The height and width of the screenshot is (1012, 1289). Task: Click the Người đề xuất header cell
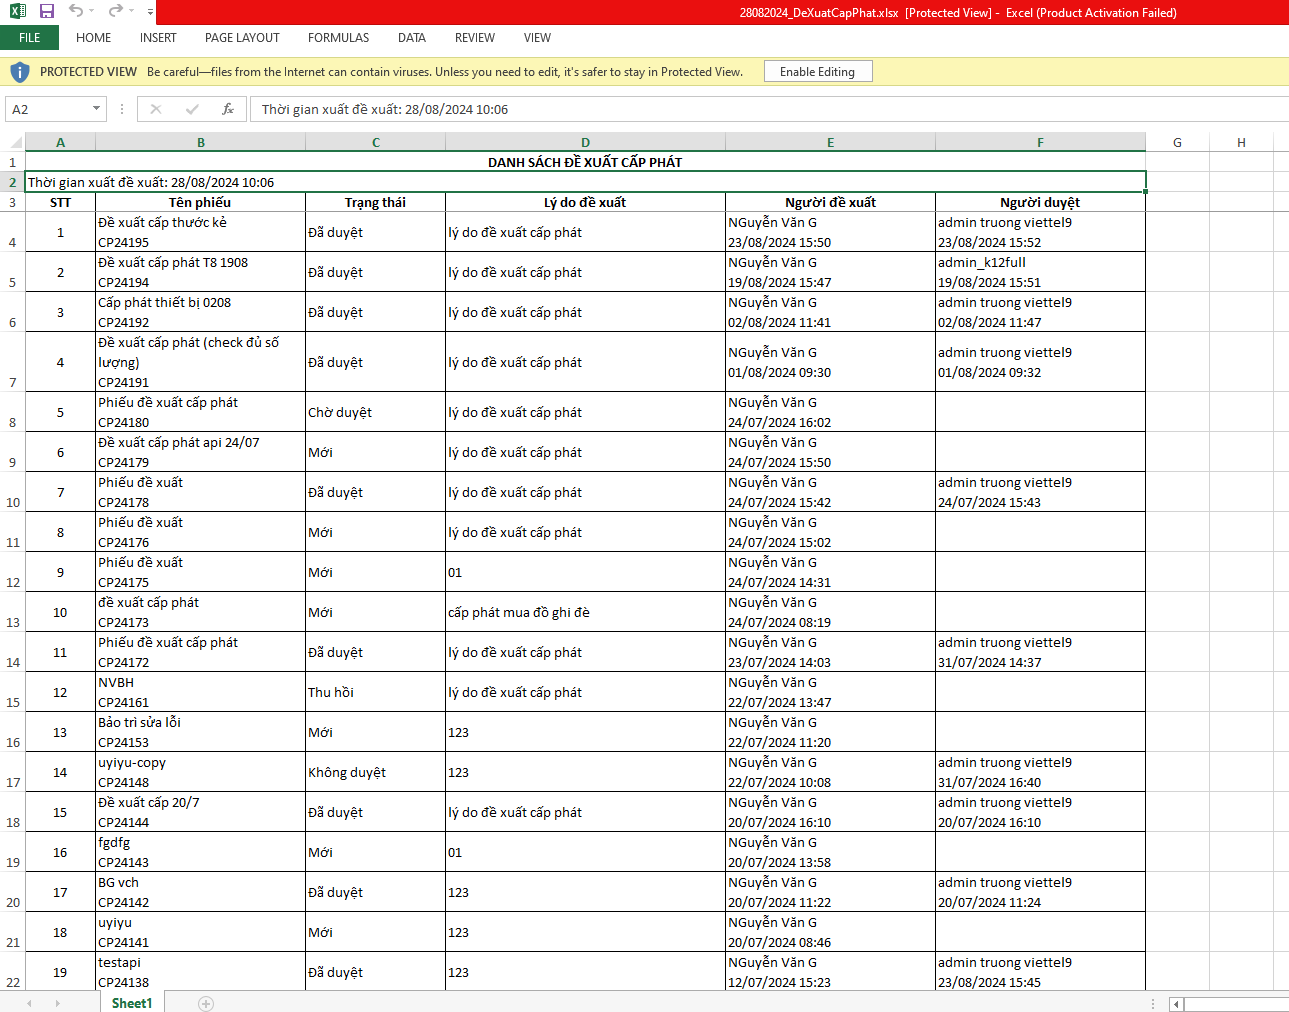click(830, 202)
